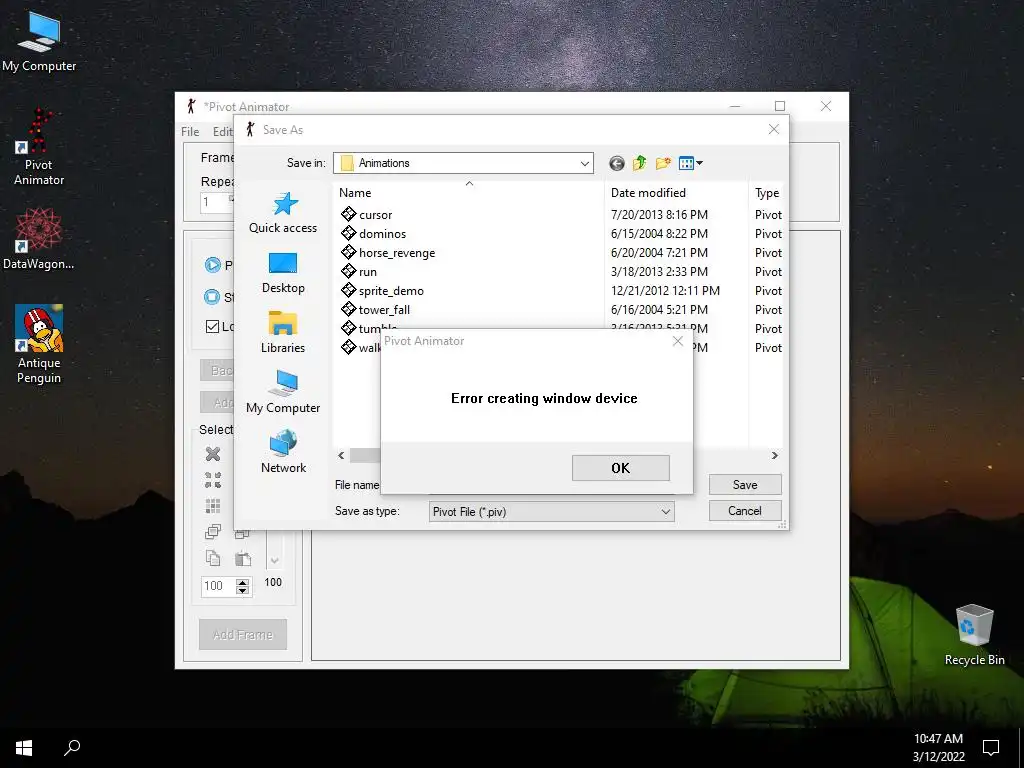1024x768 pixels.
Task: Click Cancel in Save As dialog
Action: point(745,511)
